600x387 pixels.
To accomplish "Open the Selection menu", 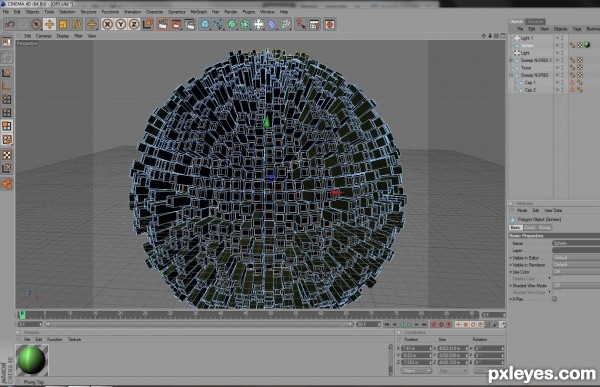I will (67, 12).
